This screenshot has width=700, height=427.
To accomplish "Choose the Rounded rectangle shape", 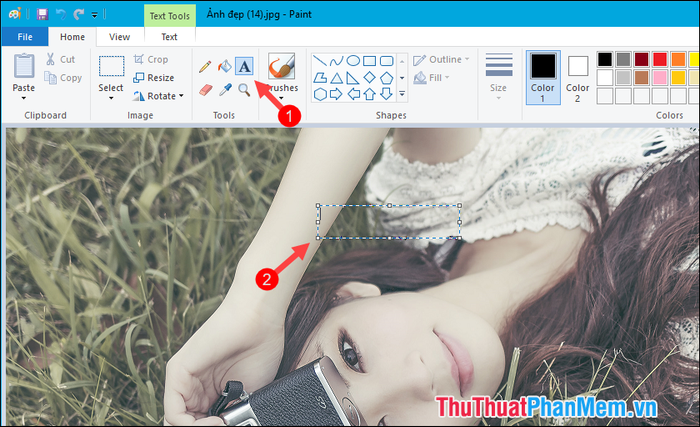I will point(386,61).
